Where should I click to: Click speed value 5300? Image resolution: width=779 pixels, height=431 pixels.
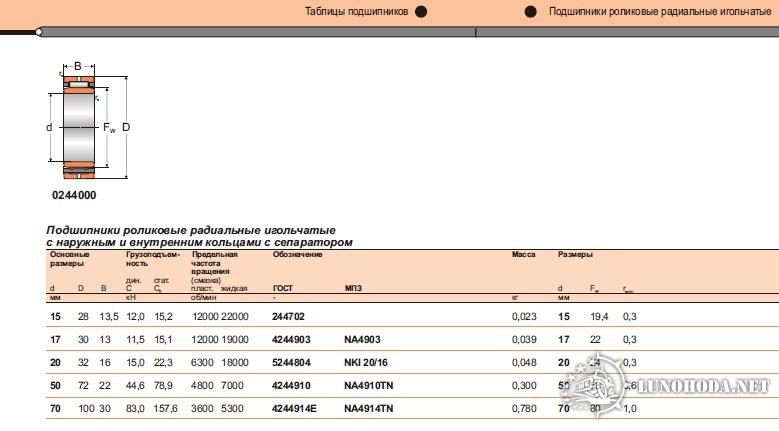(x=232, y=409)
